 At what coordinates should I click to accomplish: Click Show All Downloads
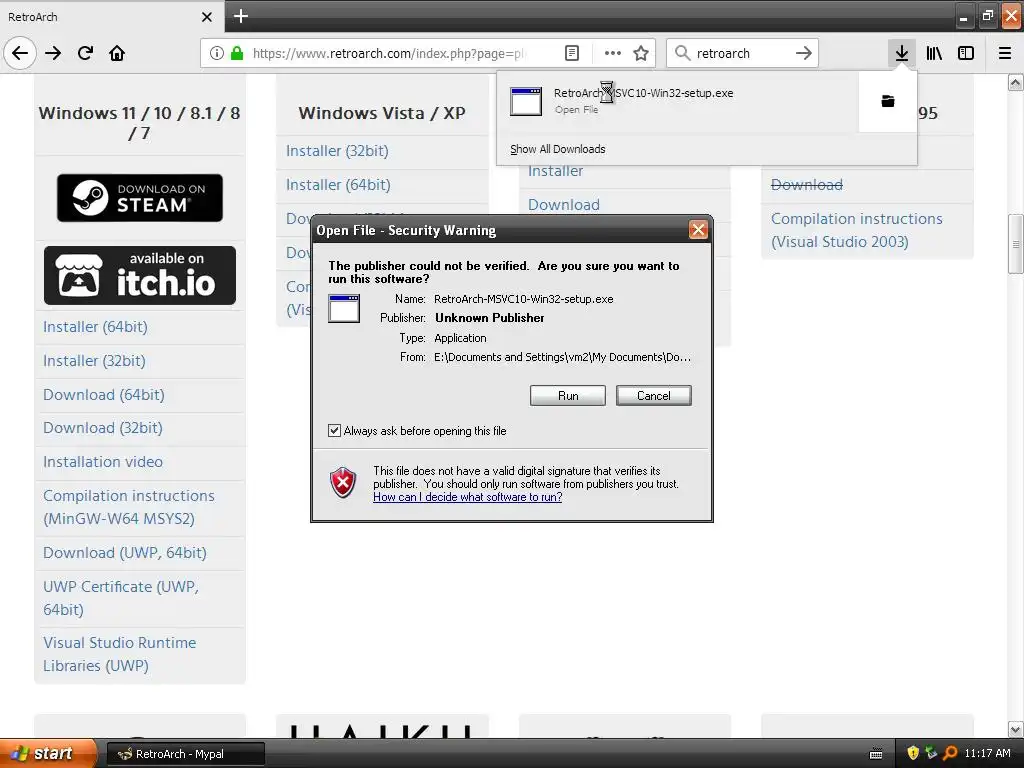tap(558, 149)
